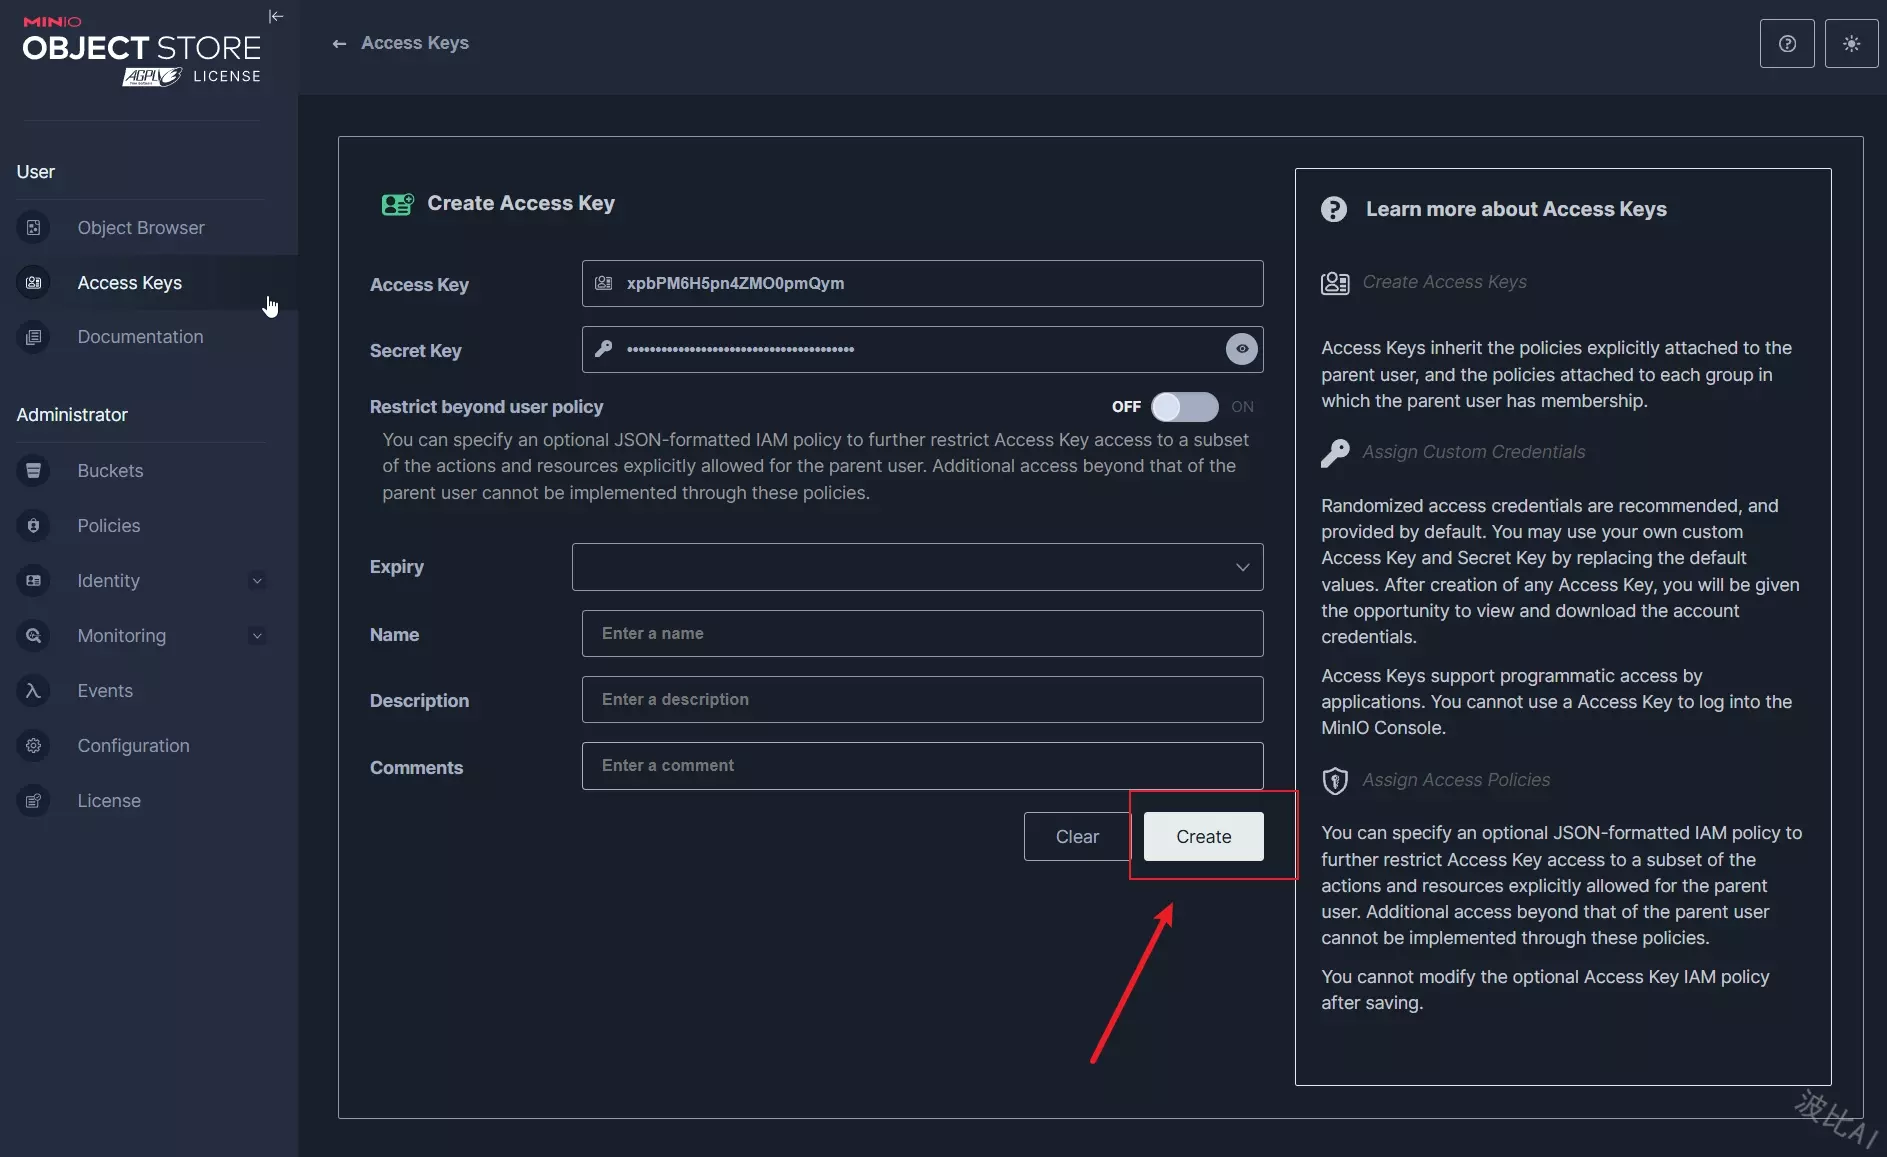1887x1157 pixels.
Task: Click the Name input field
Action: 922,633
